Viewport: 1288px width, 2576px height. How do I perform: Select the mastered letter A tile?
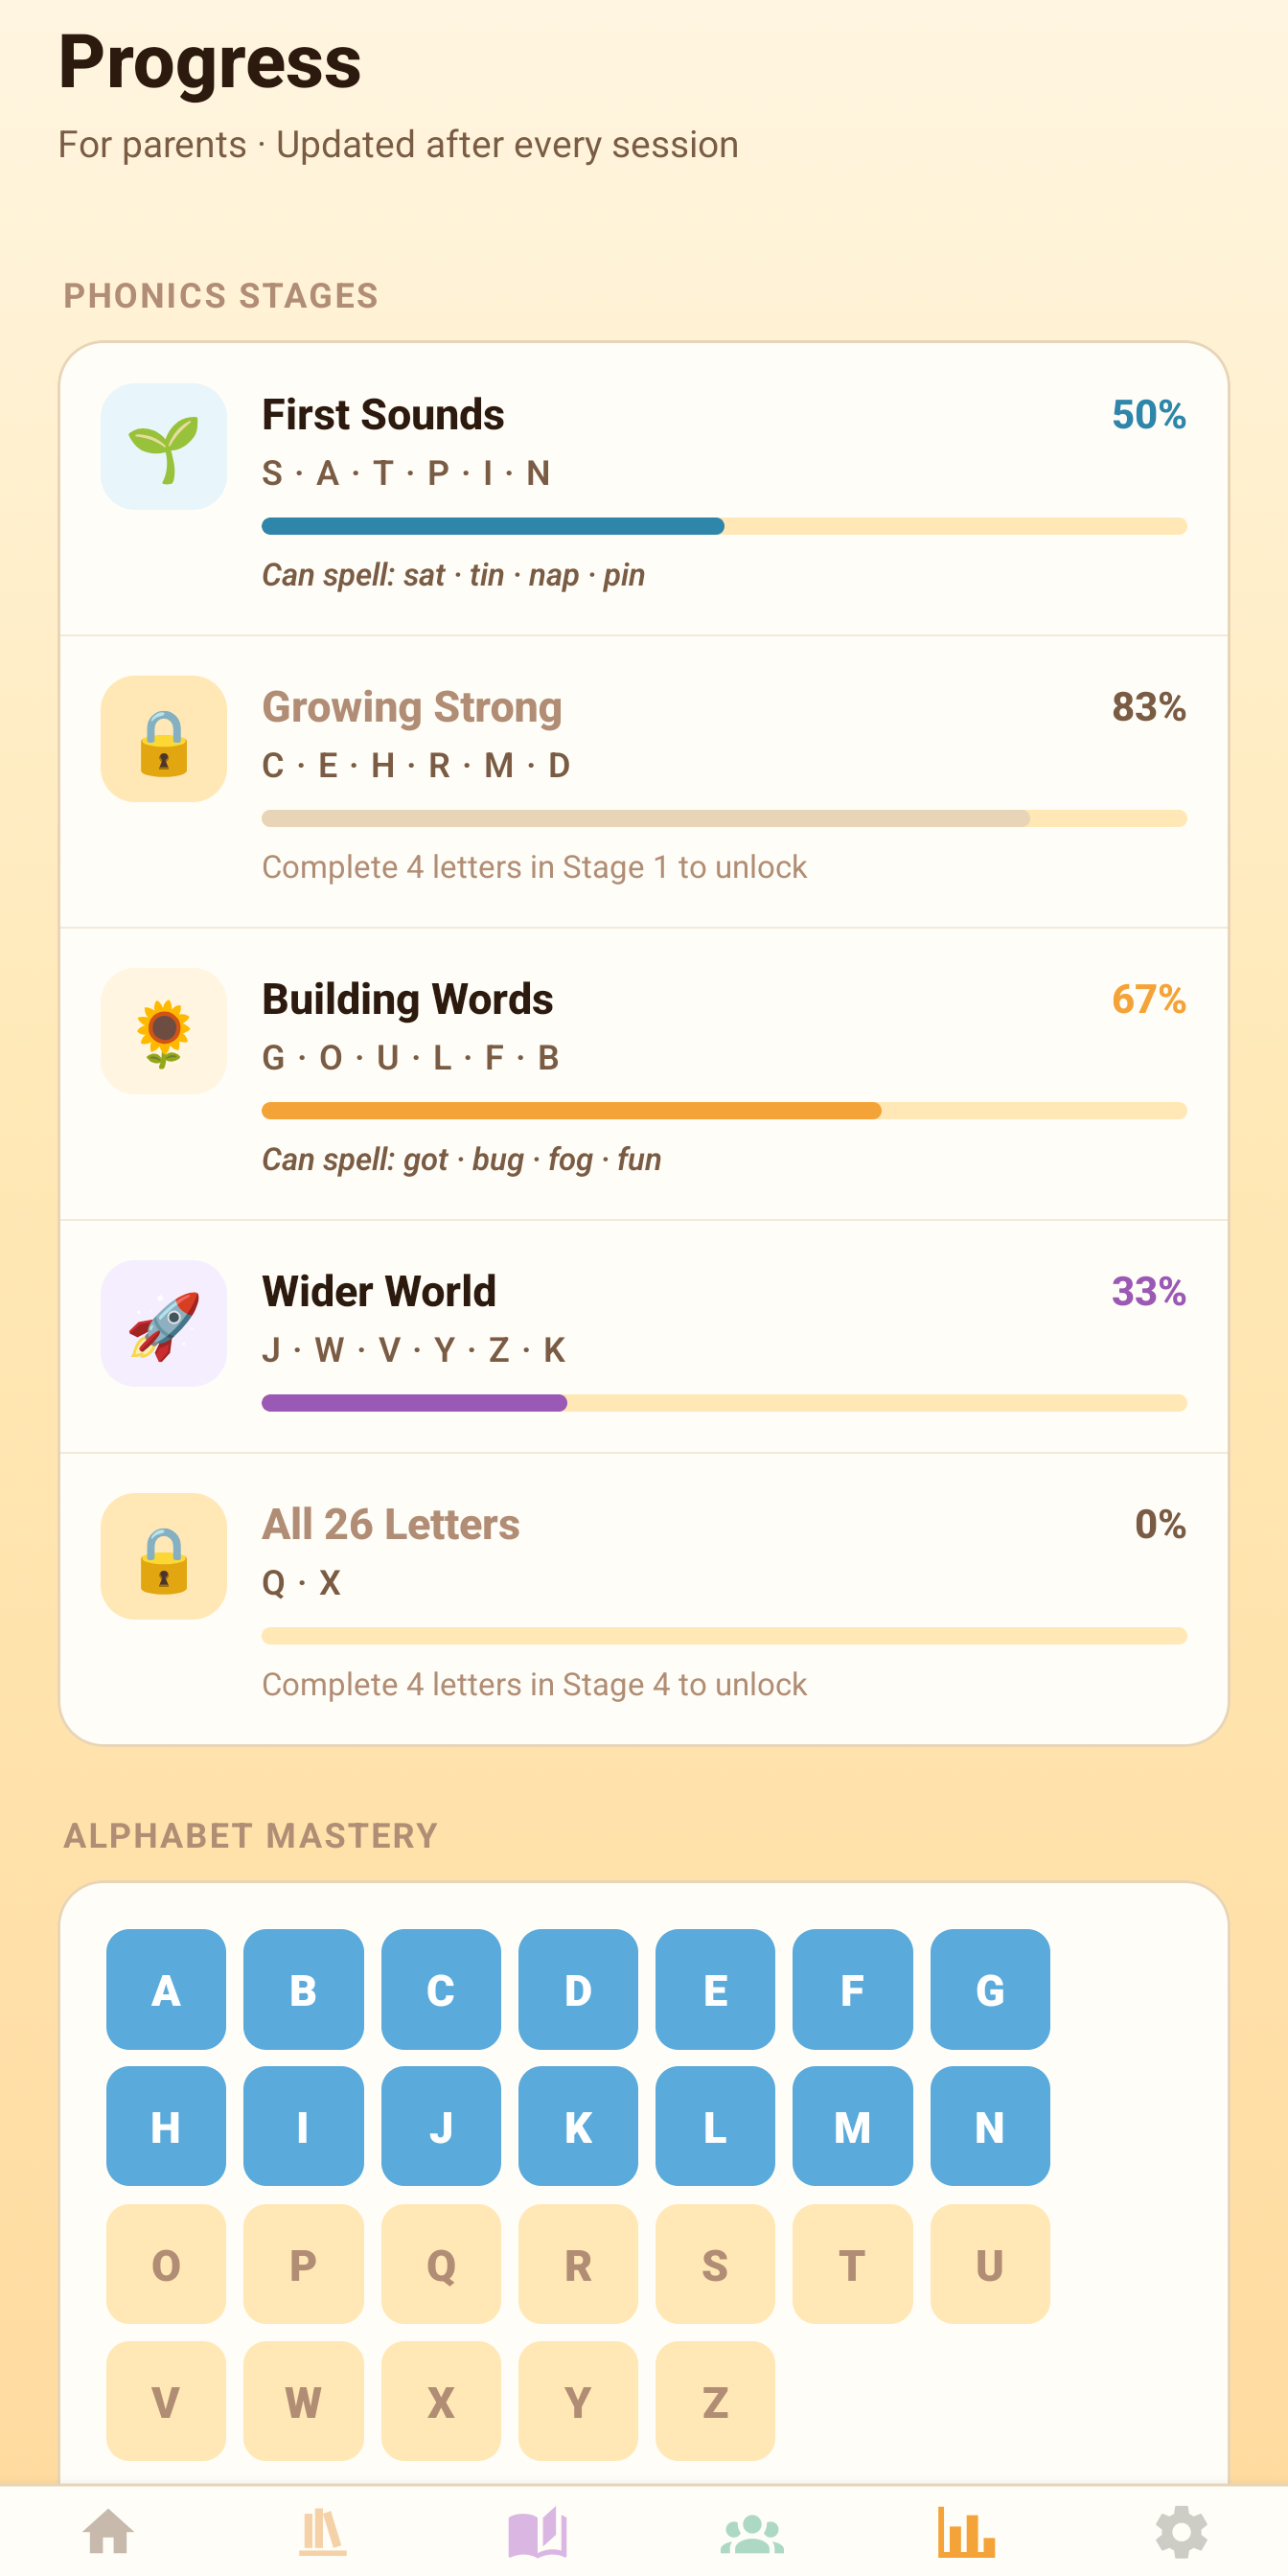pos(166,1989)
